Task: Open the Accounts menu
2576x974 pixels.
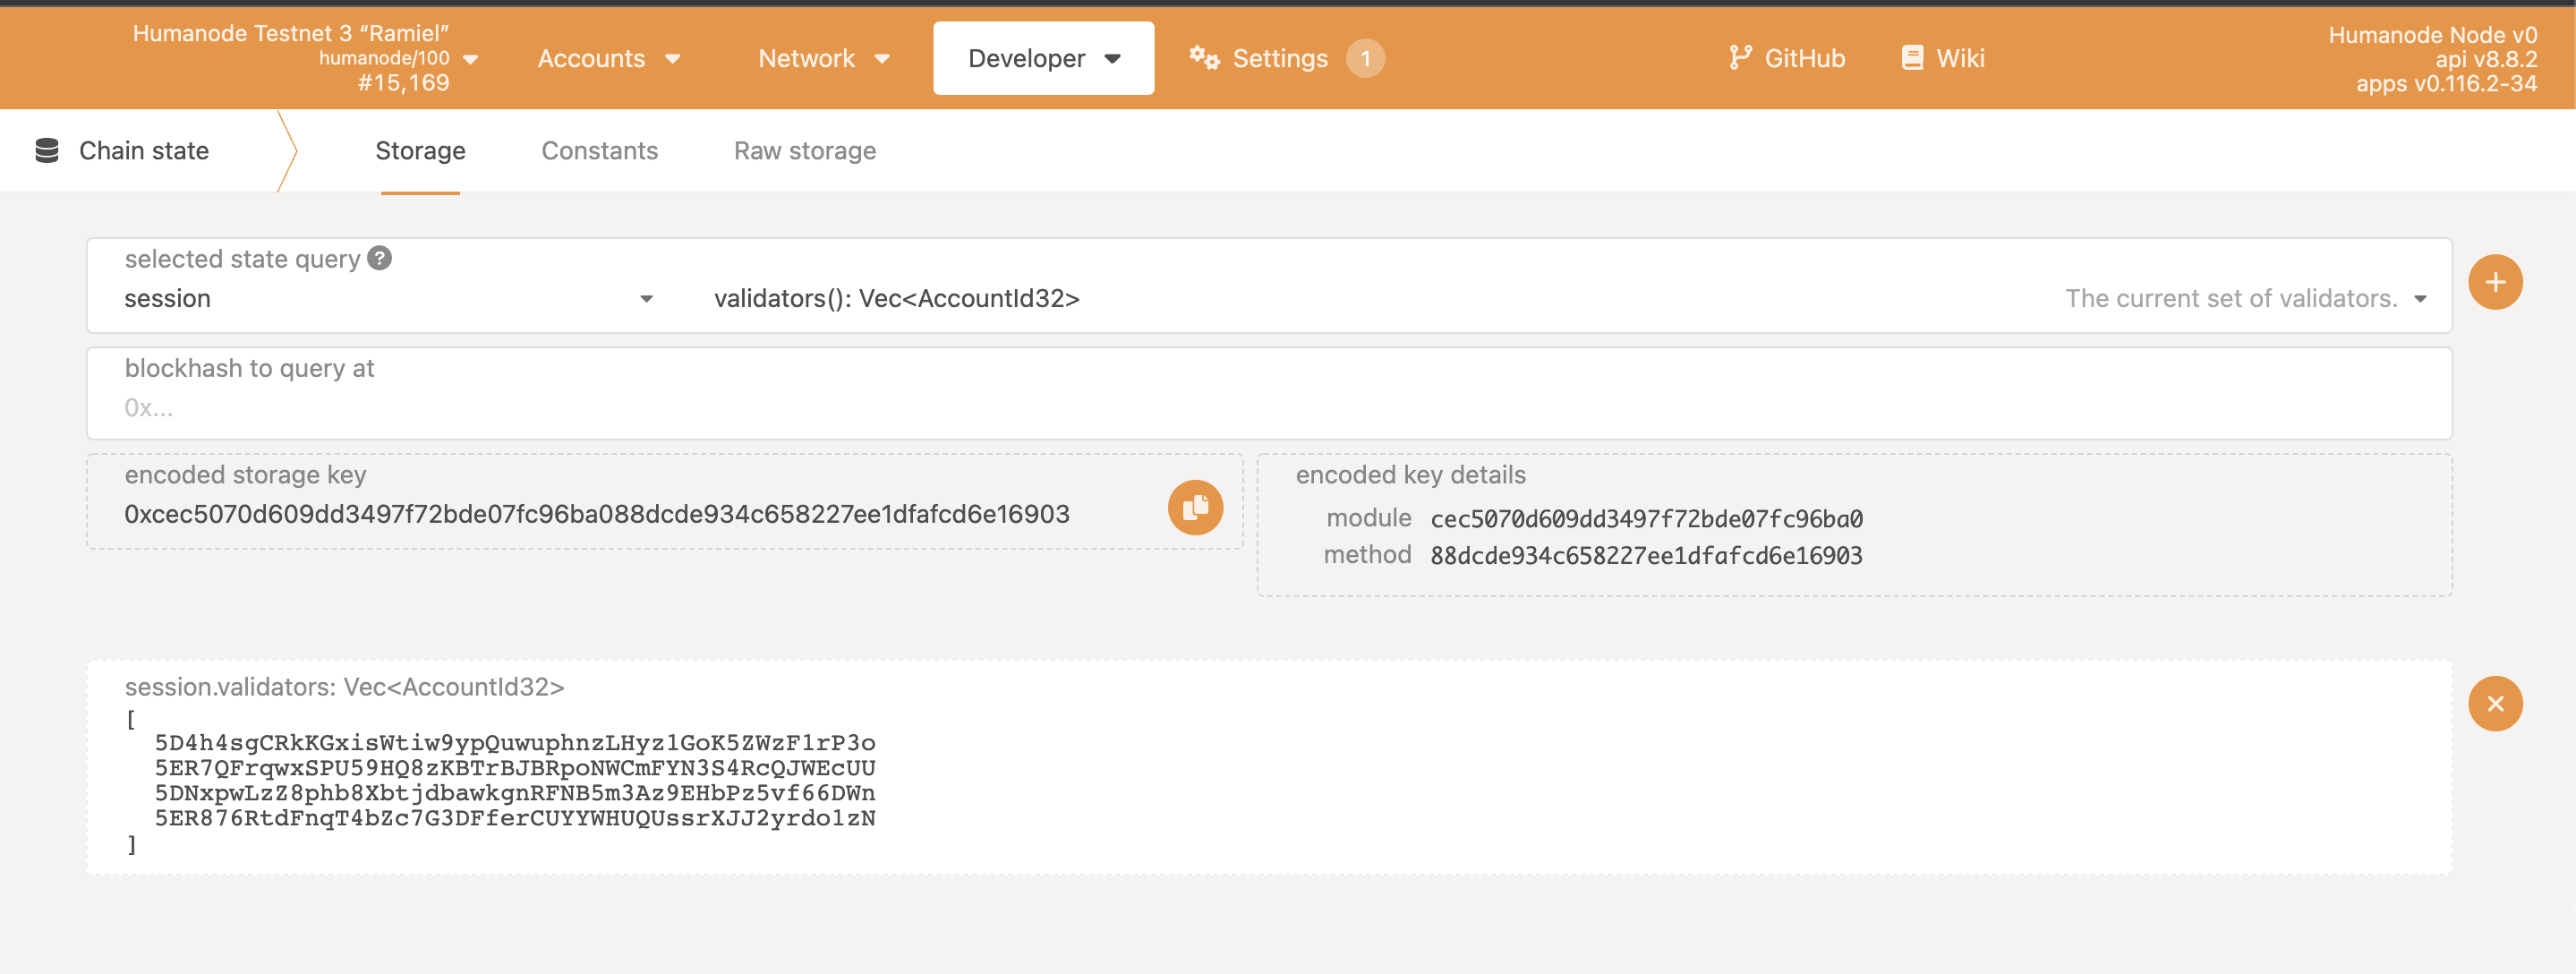Action: click(x=609, y=58)
